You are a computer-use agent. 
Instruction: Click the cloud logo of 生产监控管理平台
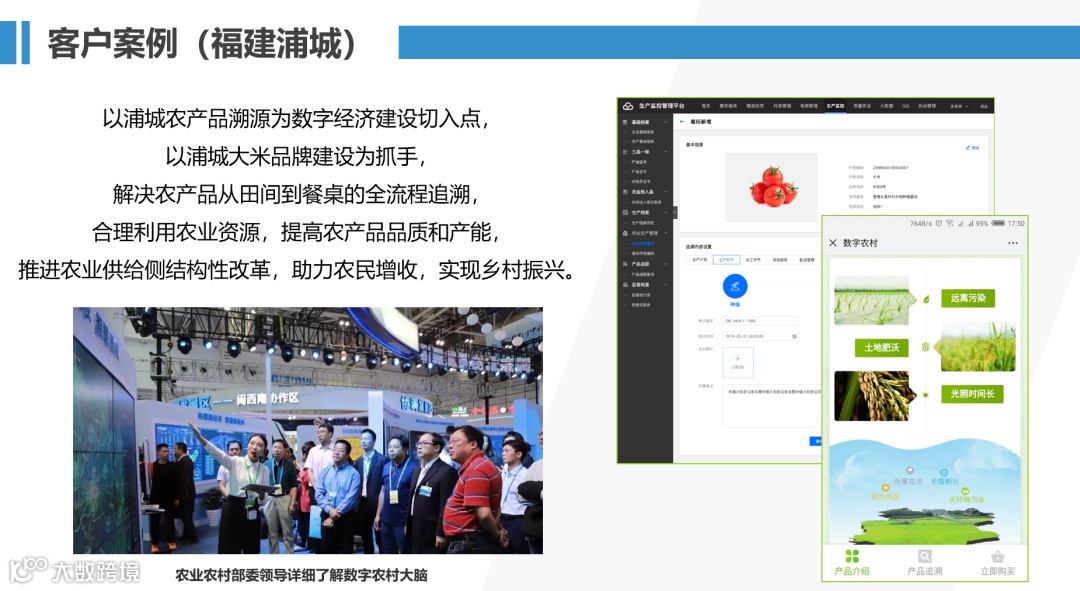pos(628,106)
